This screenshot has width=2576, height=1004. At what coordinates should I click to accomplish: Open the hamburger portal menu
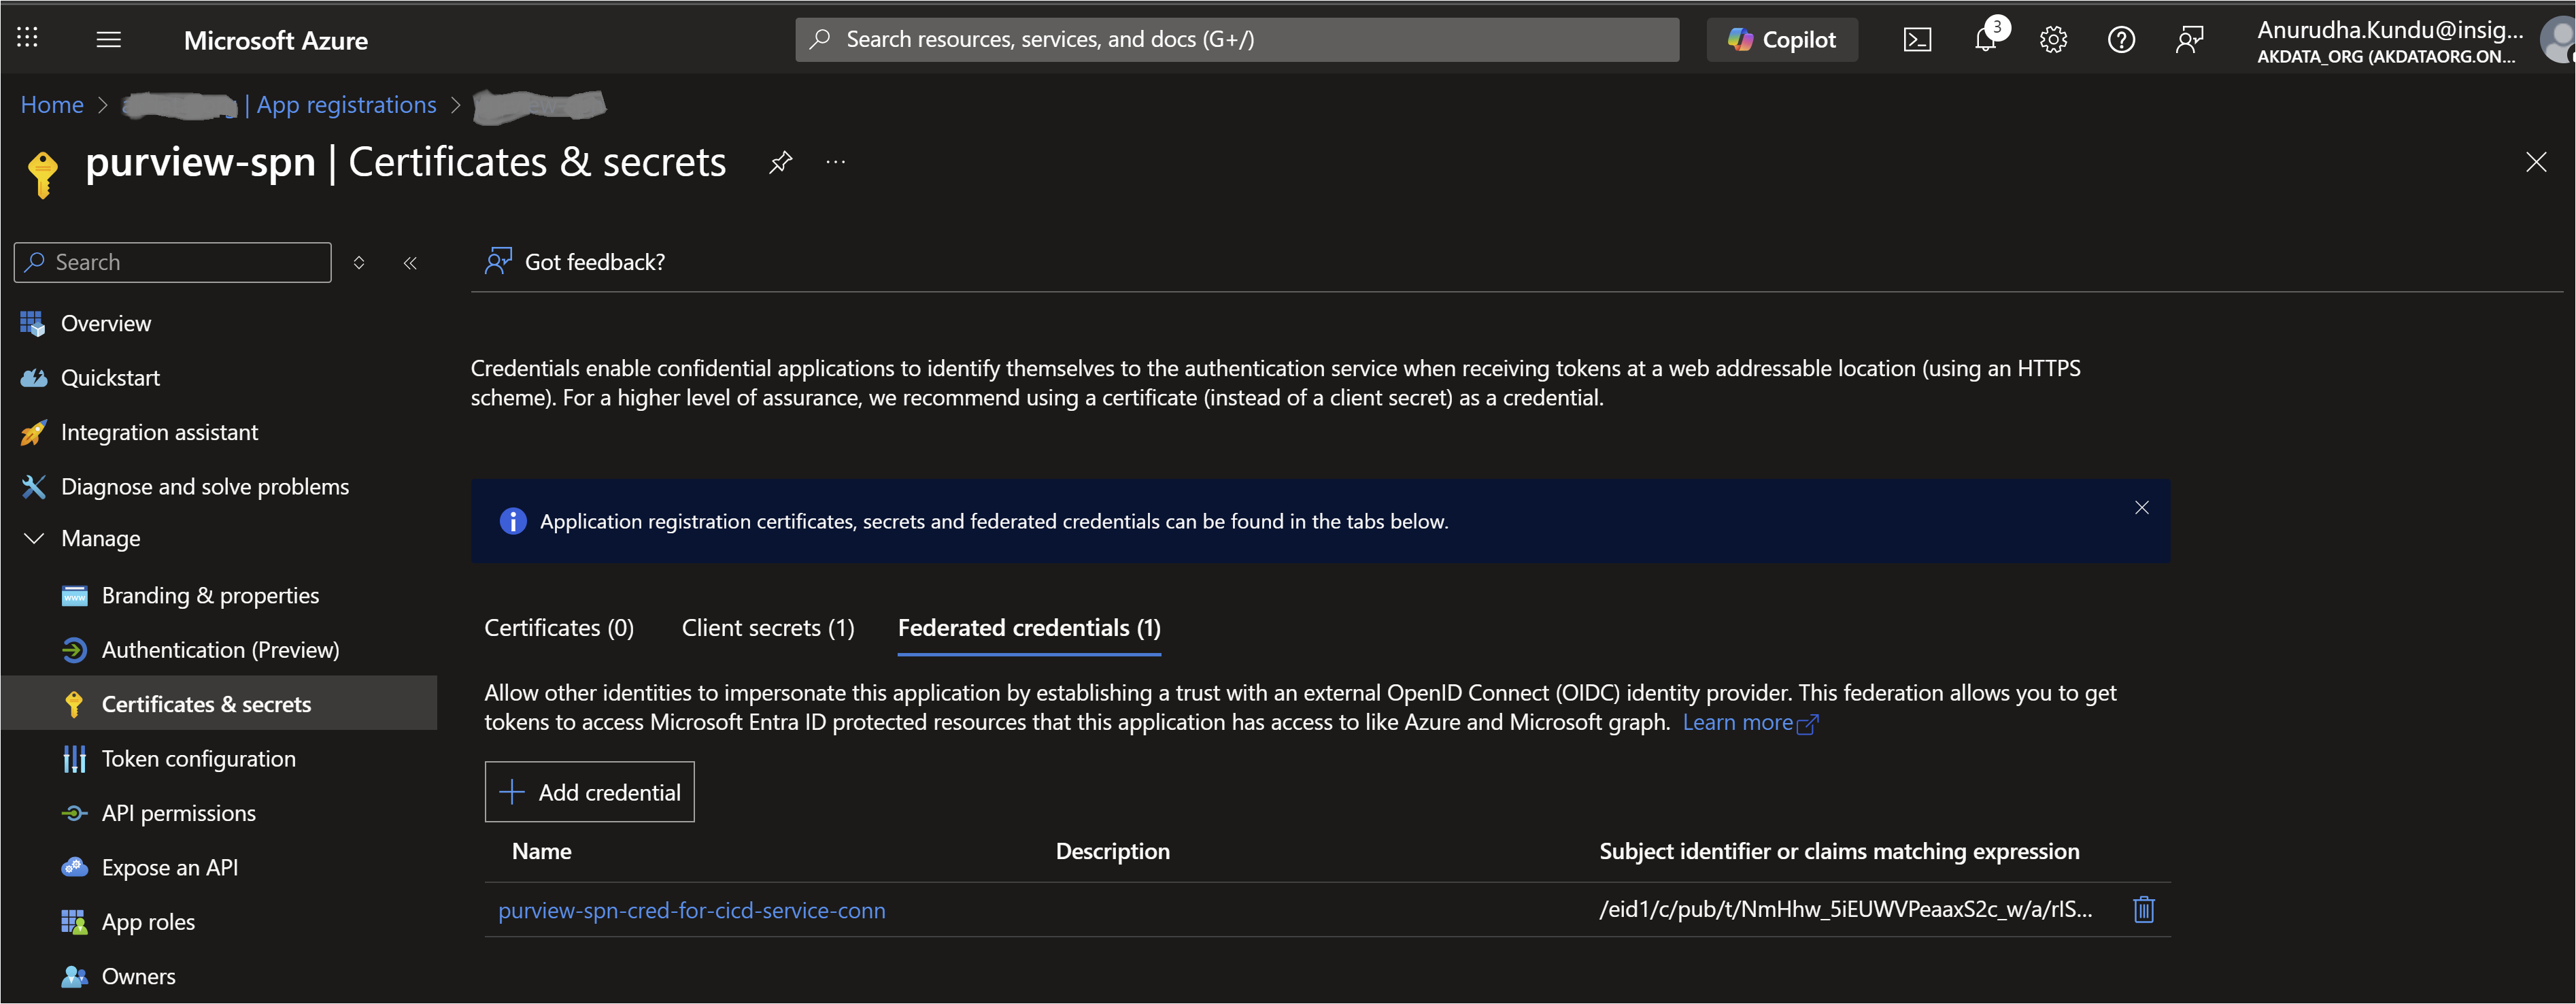pos(108,39)
